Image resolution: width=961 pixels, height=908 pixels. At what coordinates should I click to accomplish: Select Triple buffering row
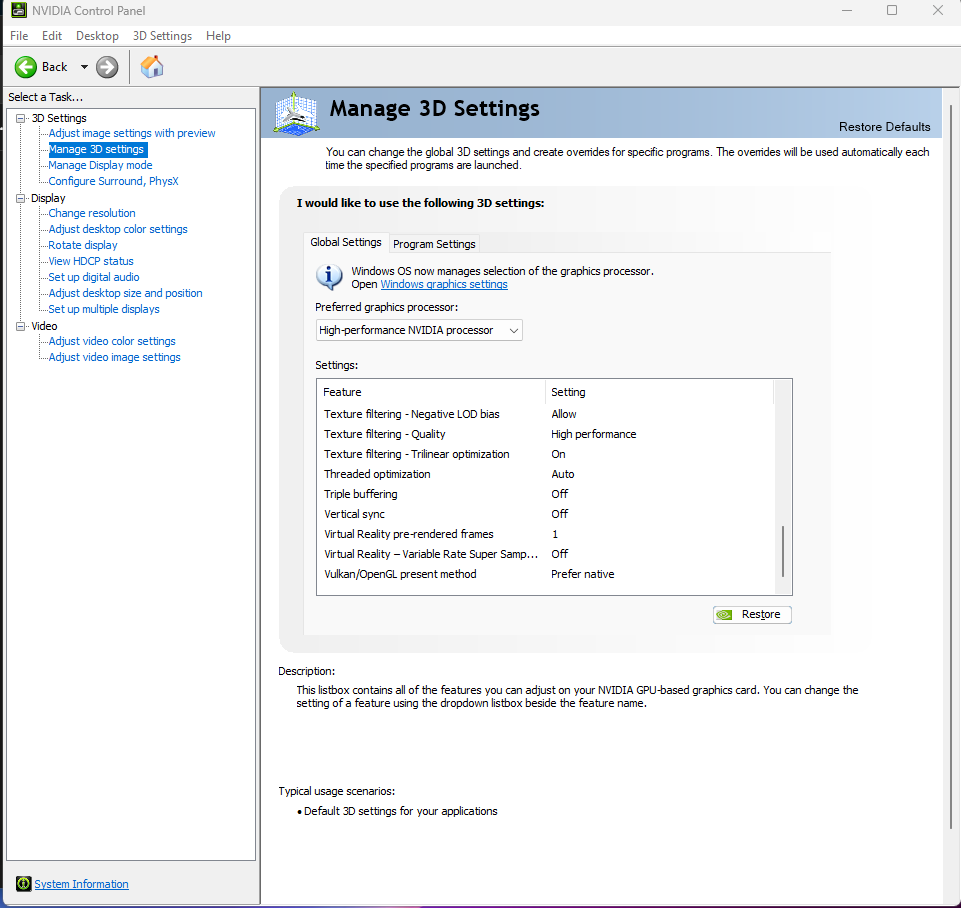click(x=545, y=494)
